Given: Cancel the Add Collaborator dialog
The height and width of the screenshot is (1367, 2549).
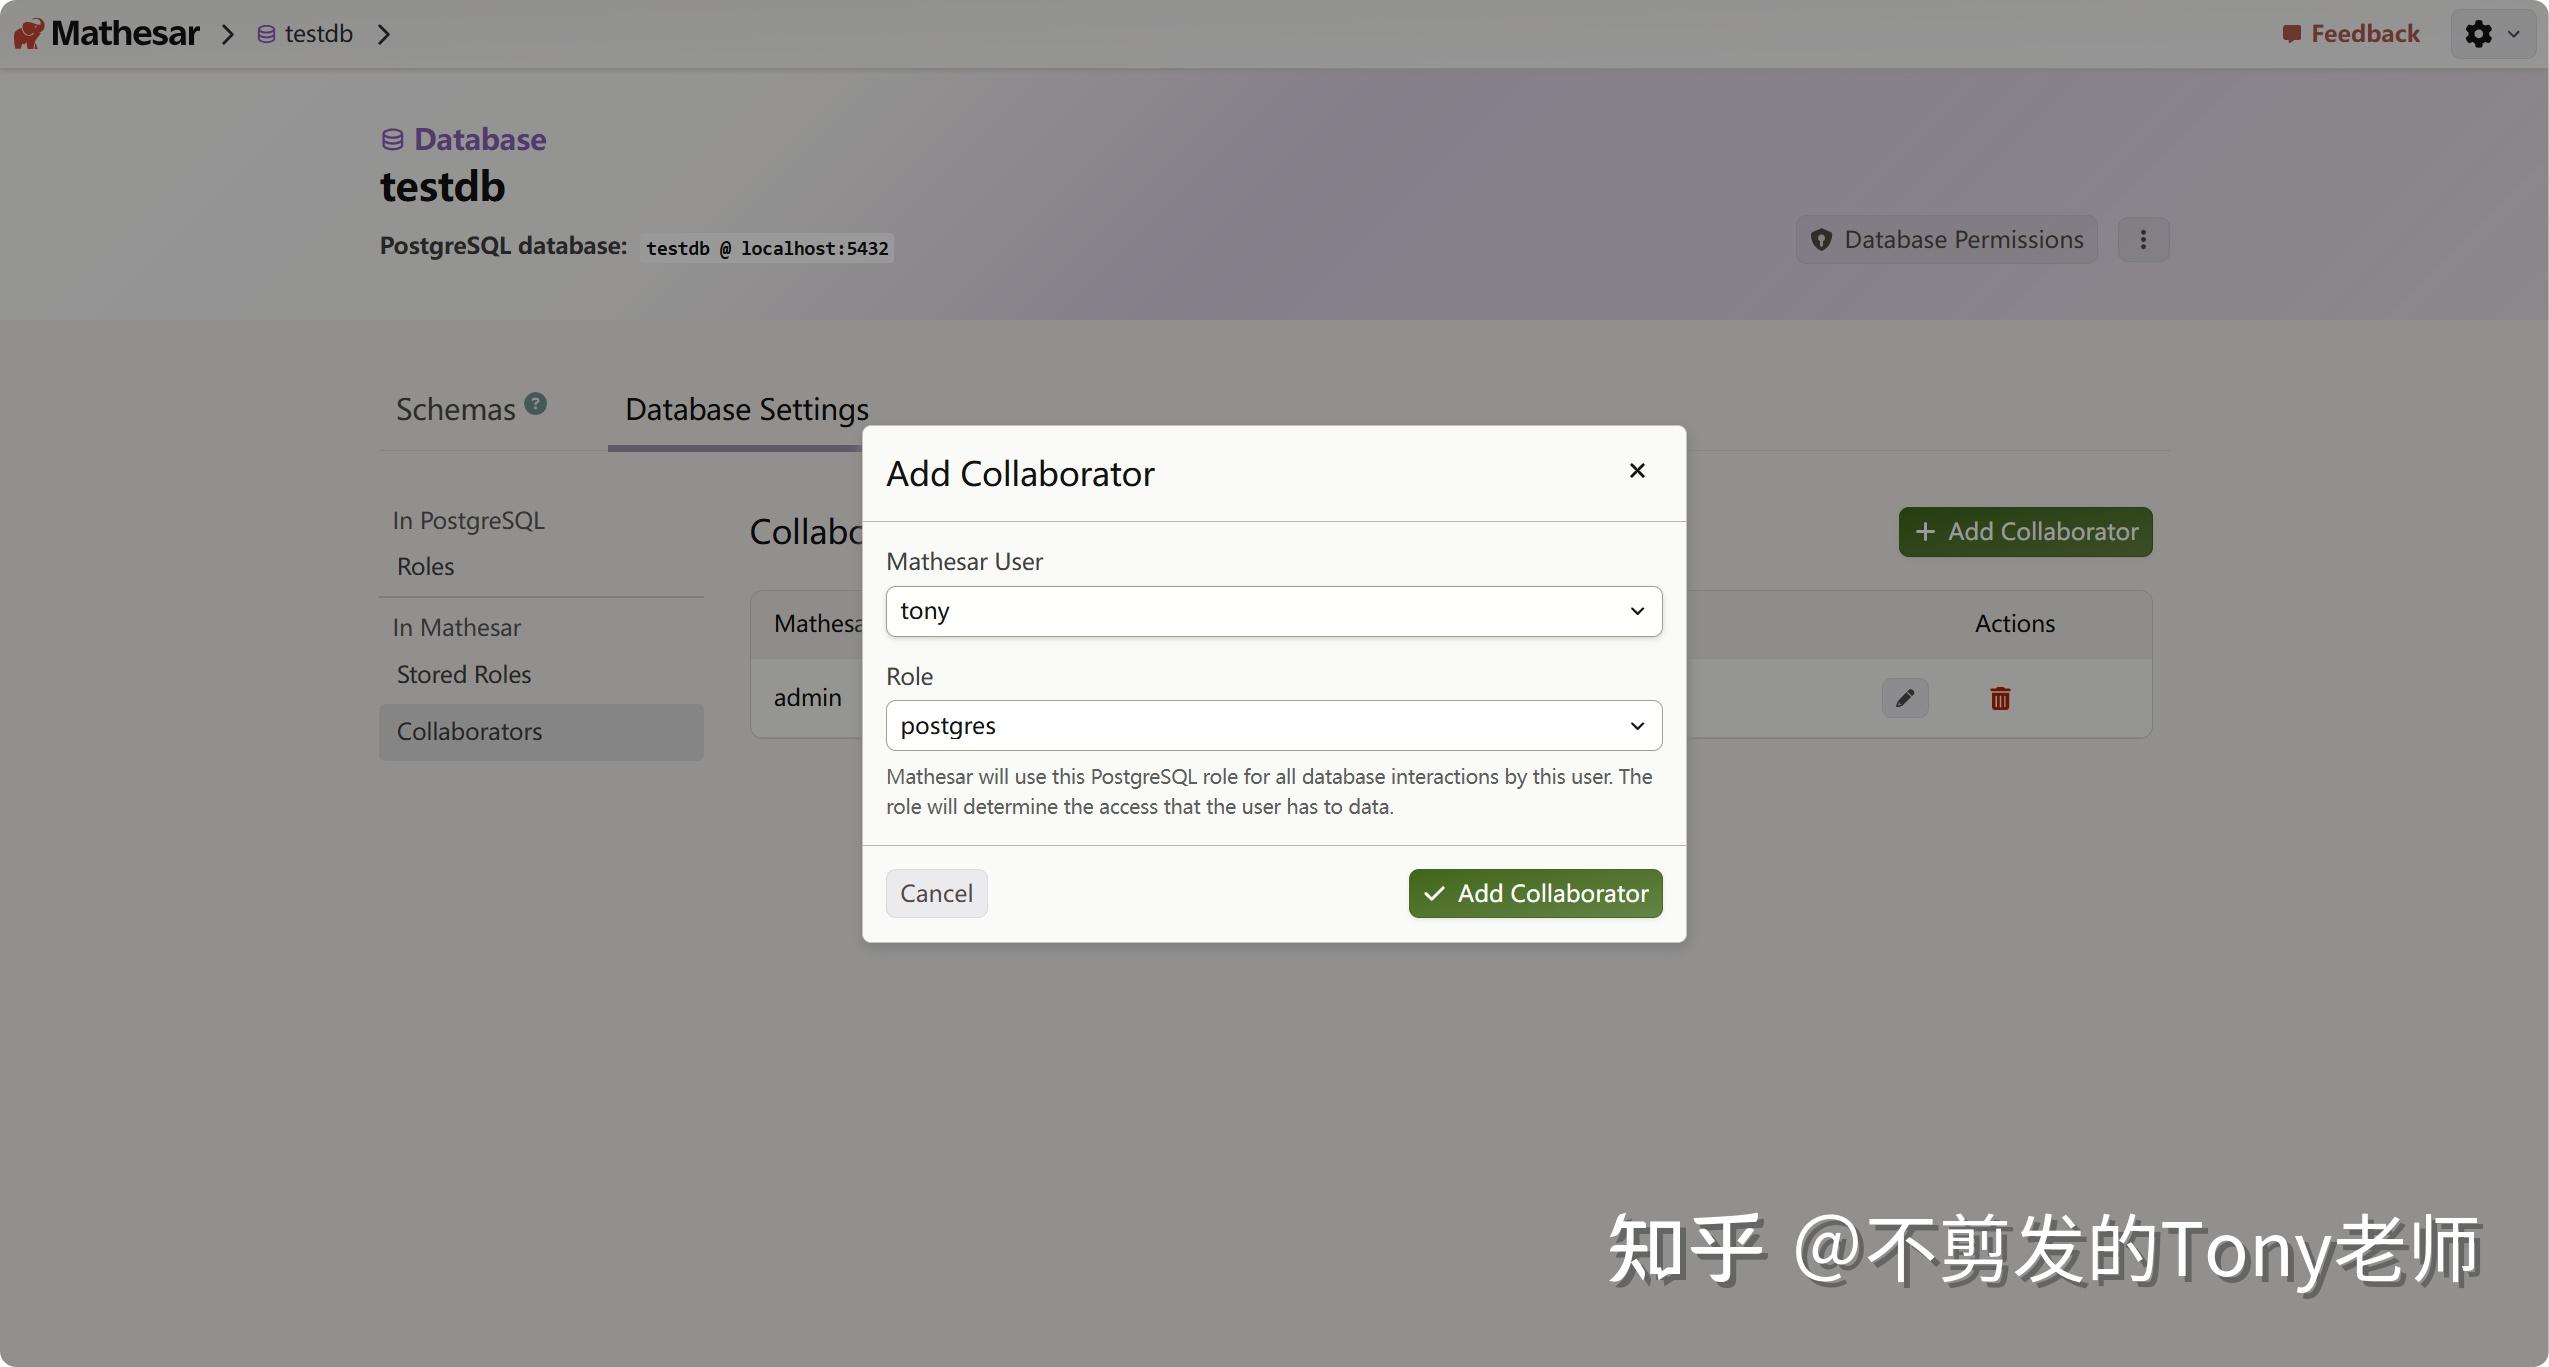Looking at the screenshot, I should click(x=936, y=893).
